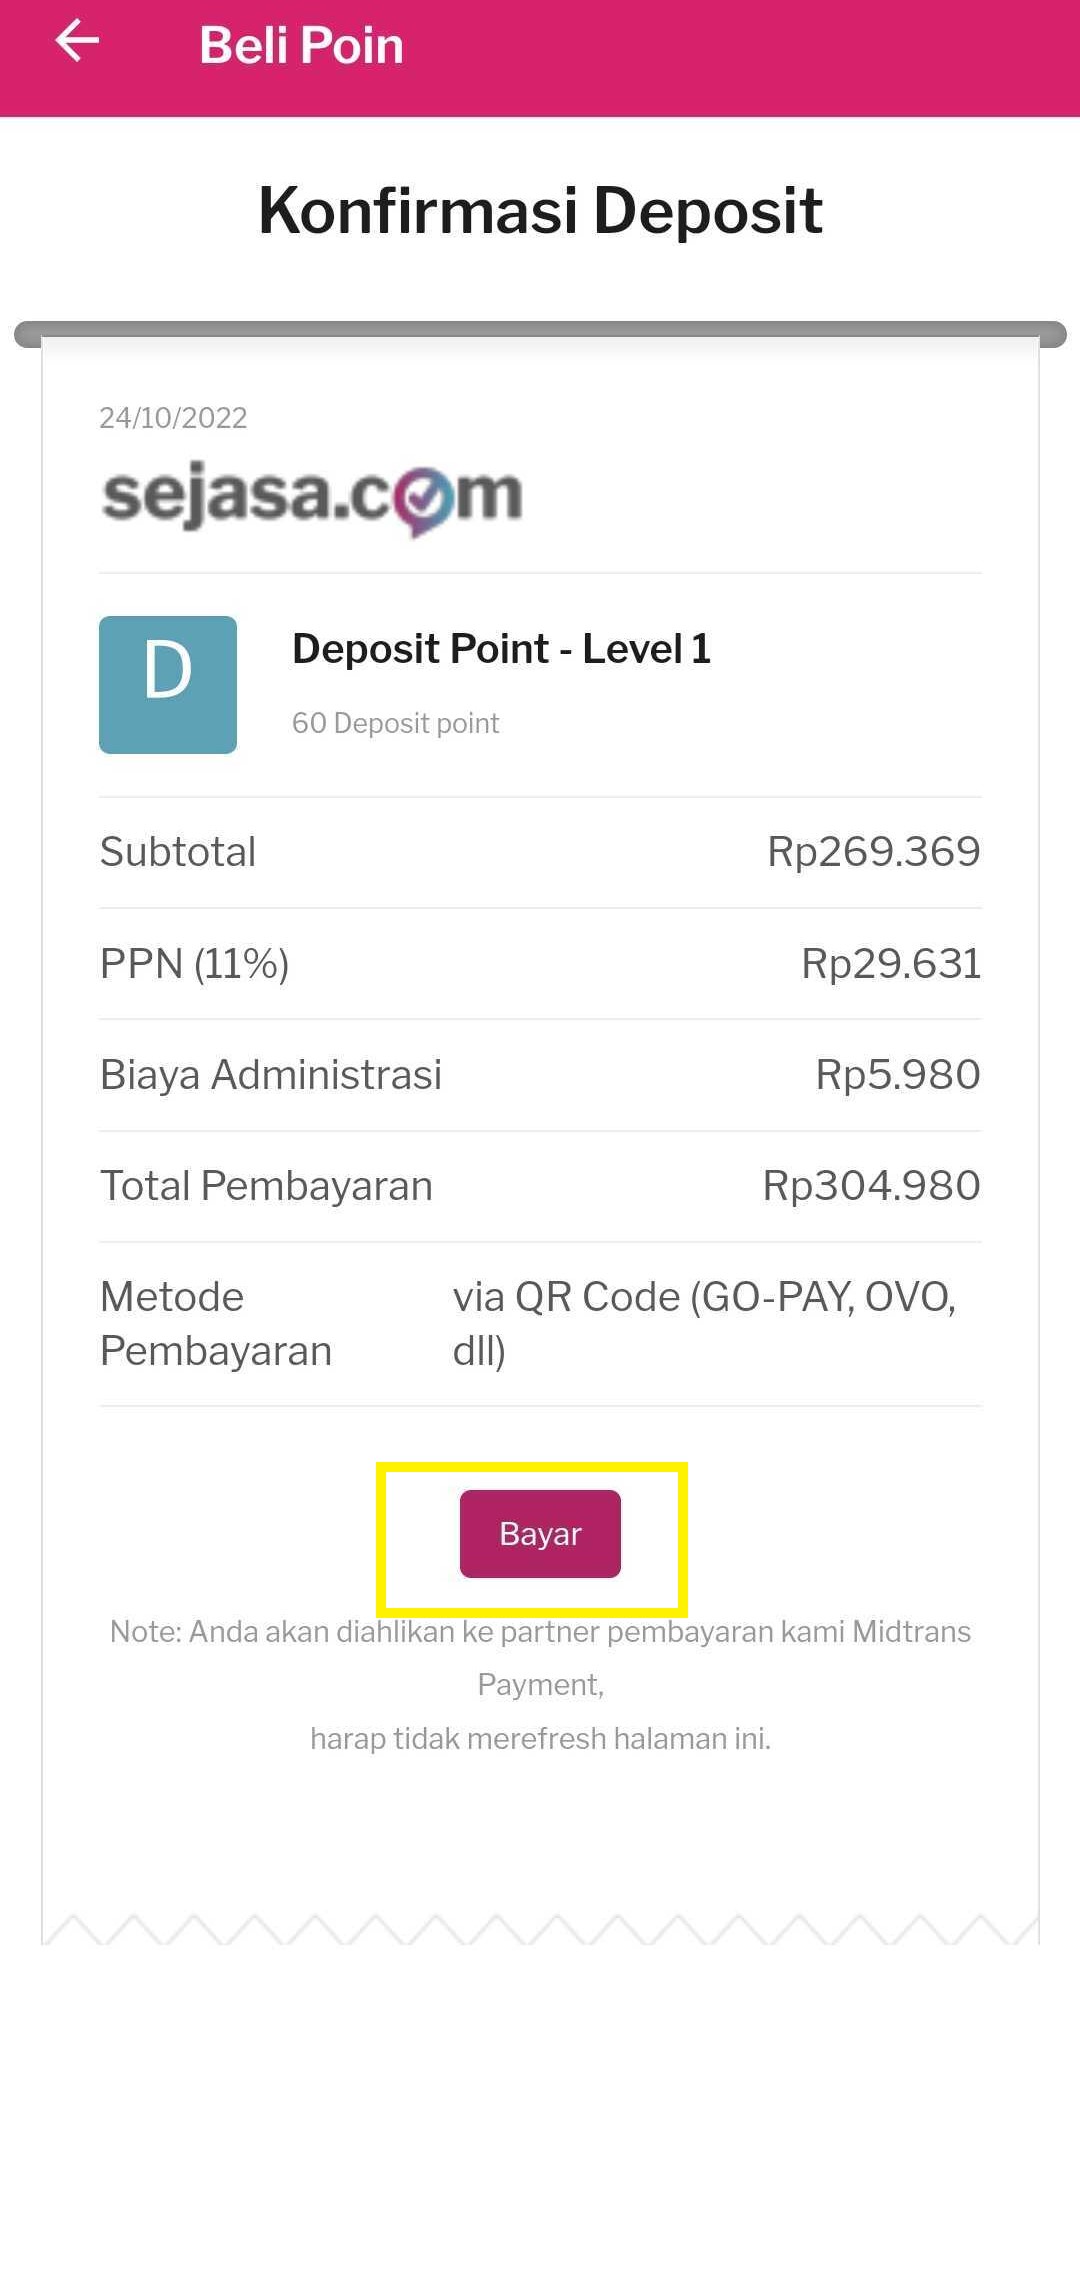1080x2270 pixels.
Task: Tap the '60 Deposit point' description text
Action: tap(395, 722)
